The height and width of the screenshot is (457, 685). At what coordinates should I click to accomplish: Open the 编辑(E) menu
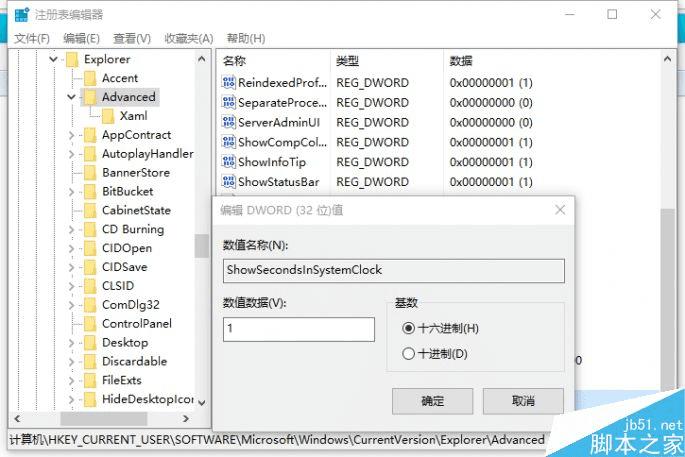(x=81, y=38)
